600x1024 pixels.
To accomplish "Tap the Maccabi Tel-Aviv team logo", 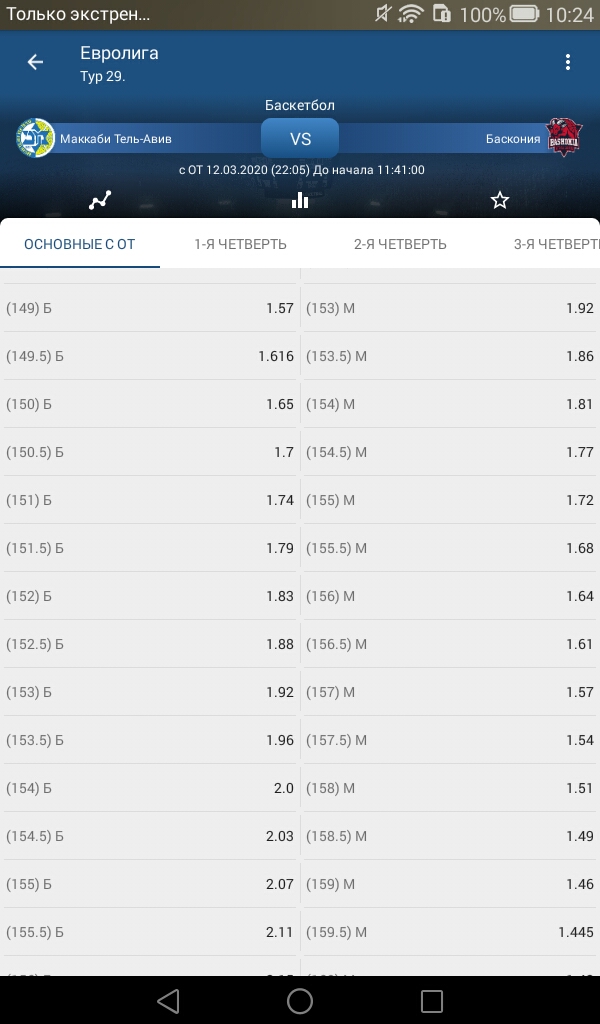I will pos(35,138).
